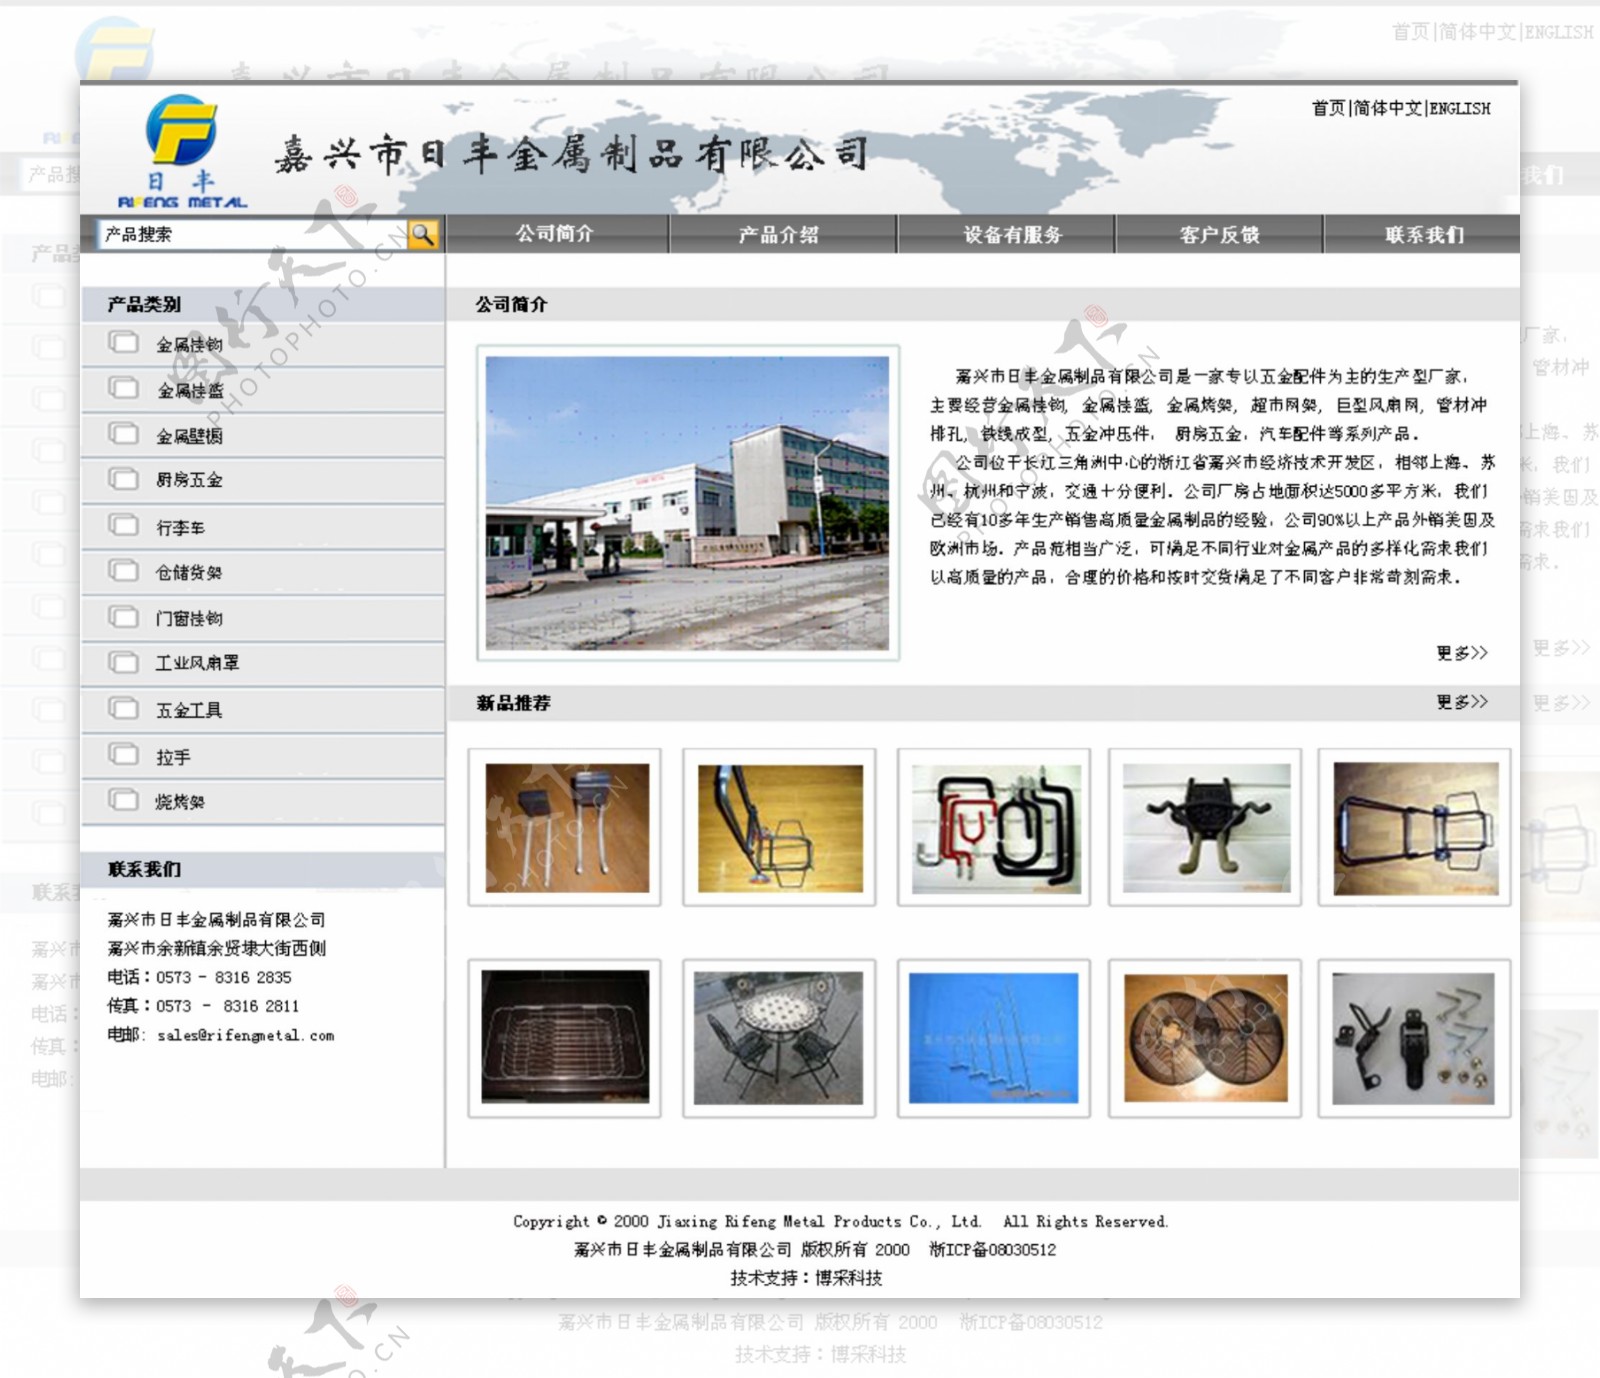Switch language to 简体中文
Viewport: 1600px width, 1378px height.
pos(1387,108)
